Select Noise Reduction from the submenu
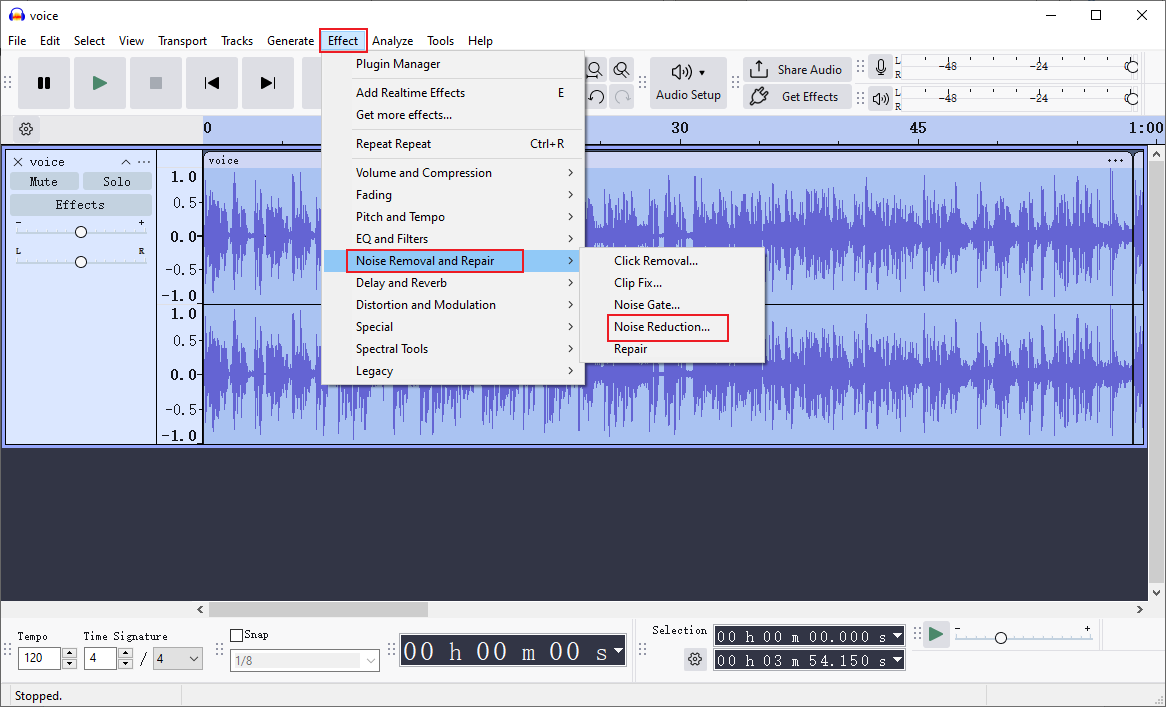The image size is (1166, 707). [x=667, y=327]
